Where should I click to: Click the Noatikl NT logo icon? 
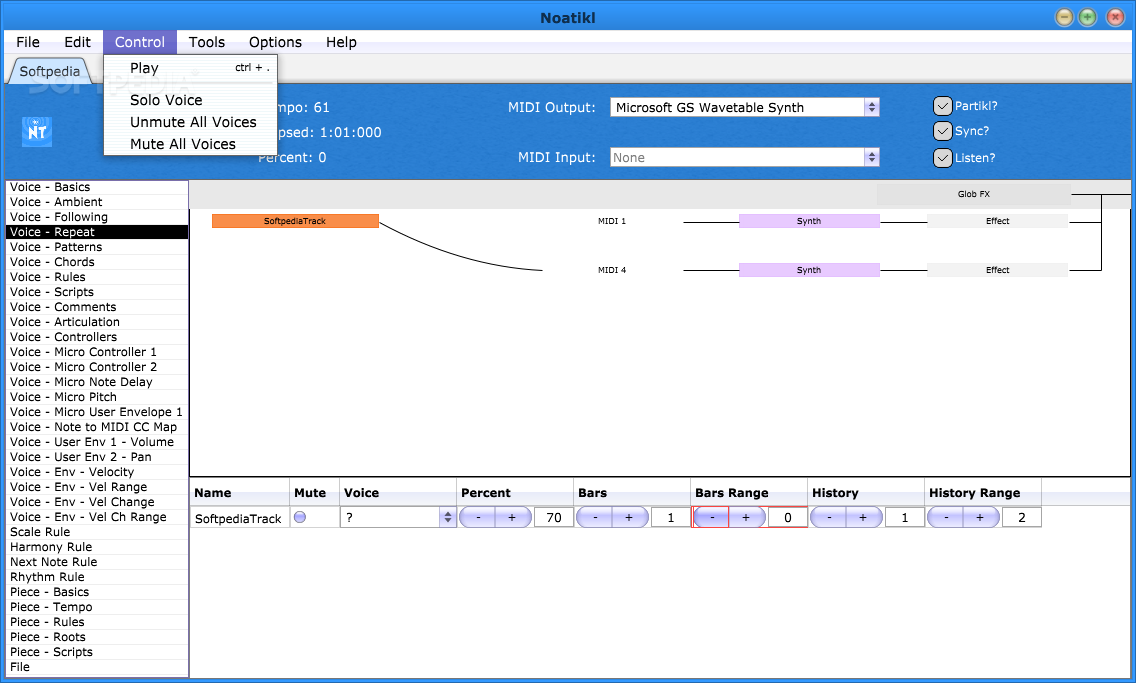pyautogui.click(x=37, y=132)
